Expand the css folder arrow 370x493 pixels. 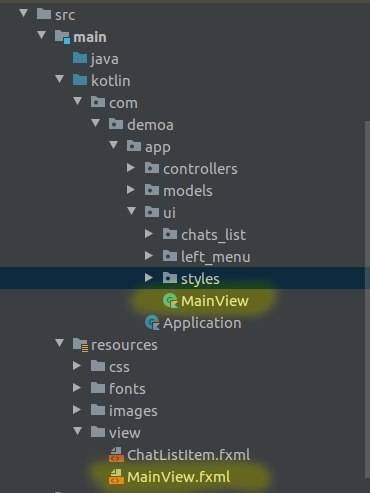[77, 366]
